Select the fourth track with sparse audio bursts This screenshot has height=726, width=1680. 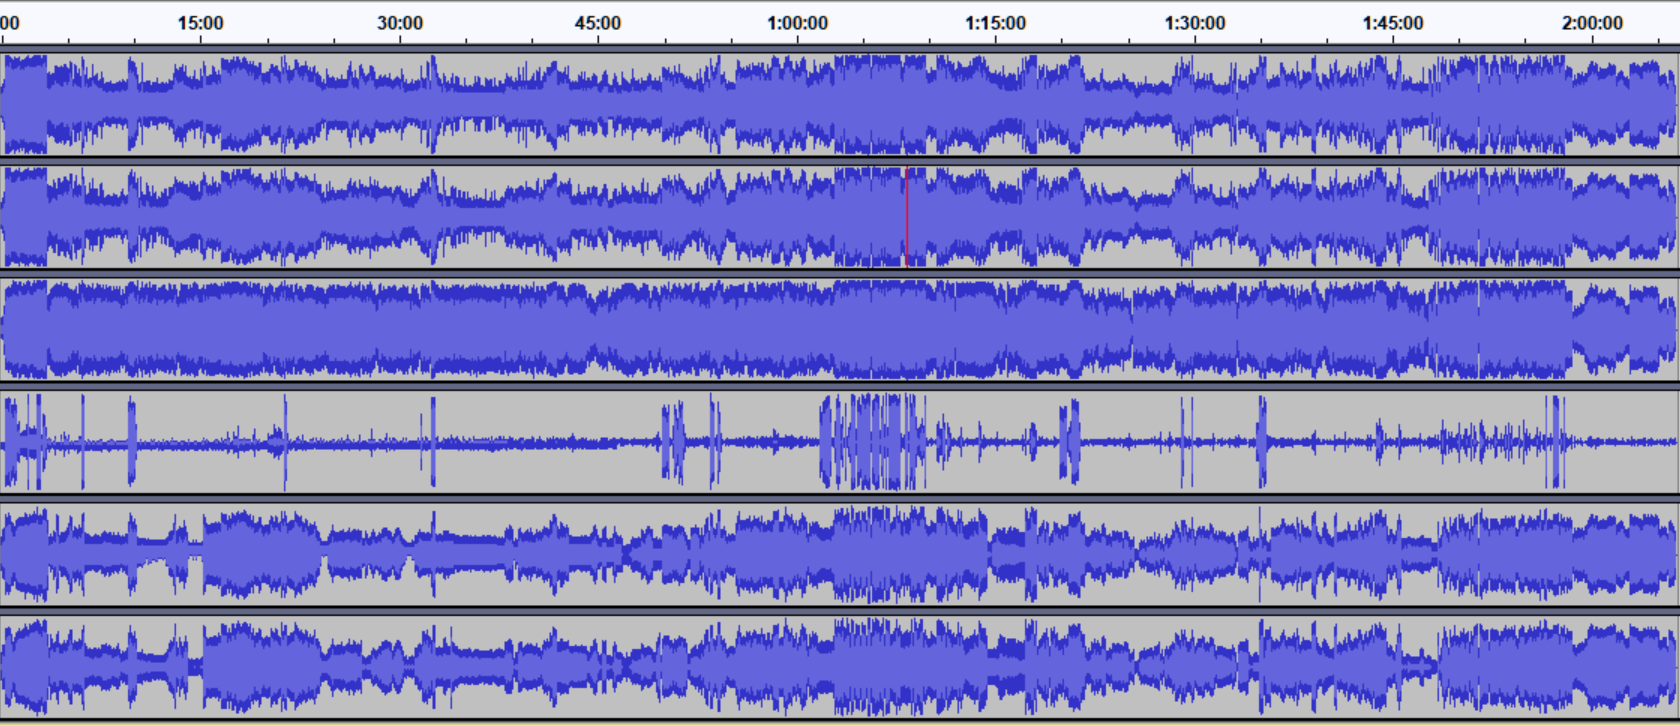click(x=840, y=442)
